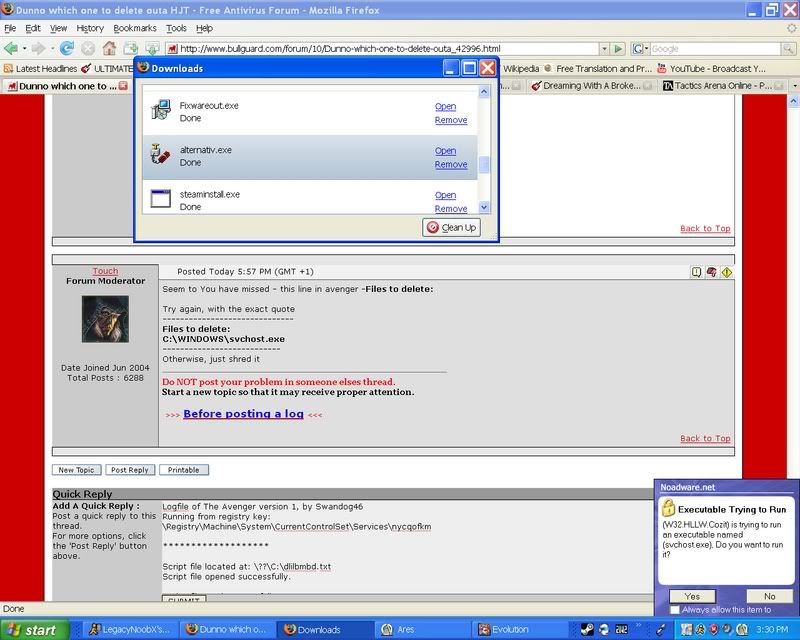This screenshot has width=800, height=640.
Task: Check 'Always allow this item to' checkbox
Action: (675, 610)
